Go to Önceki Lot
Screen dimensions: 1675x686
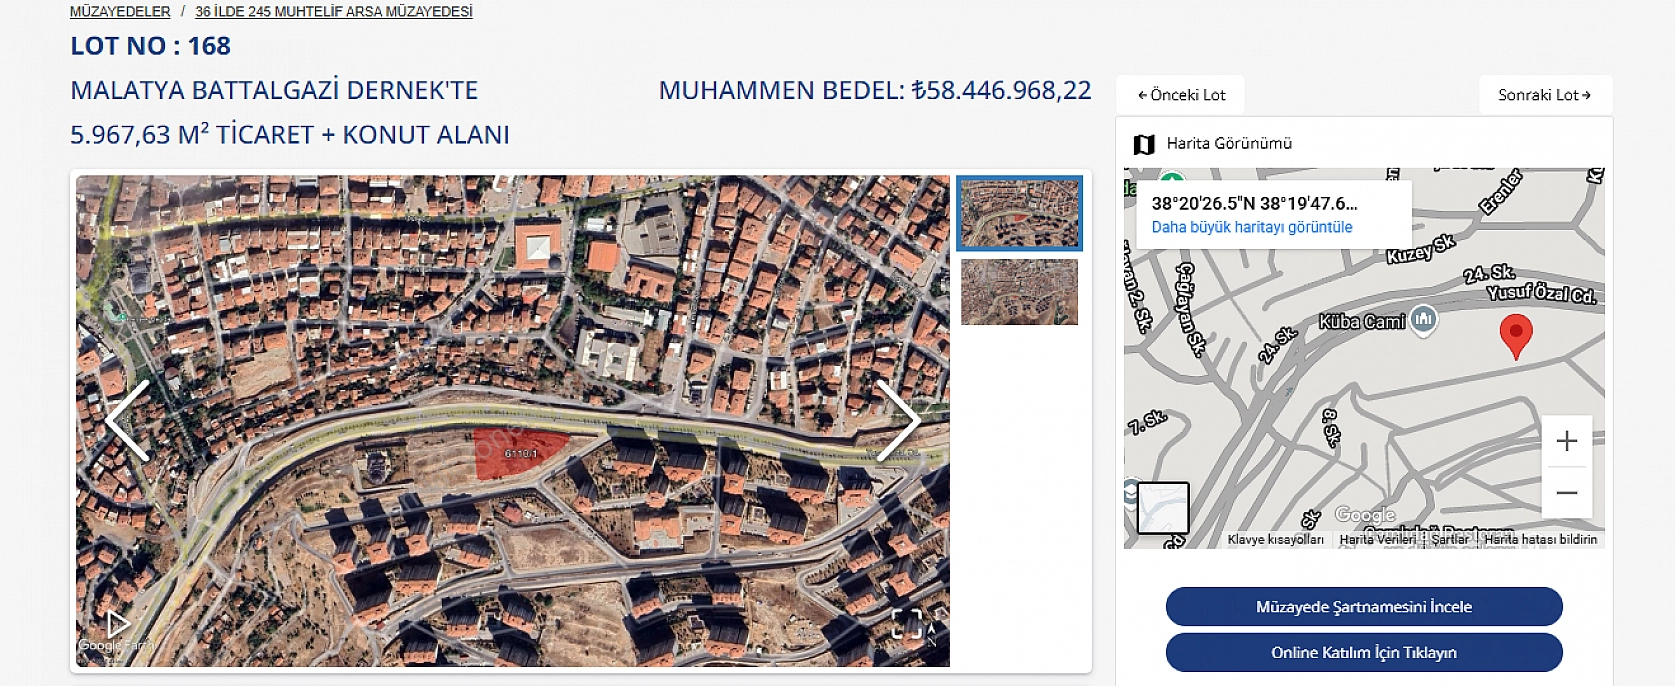coord(1181,95)
